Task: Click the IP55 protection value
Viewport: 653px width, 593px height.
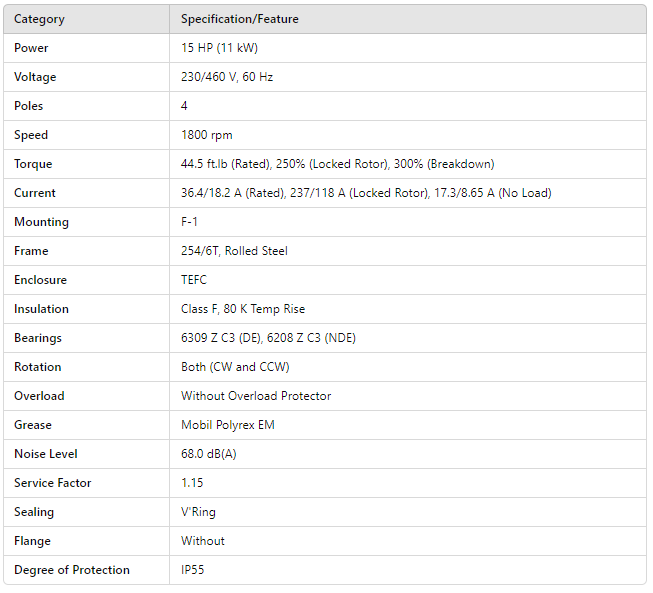Action: [192, 570]
